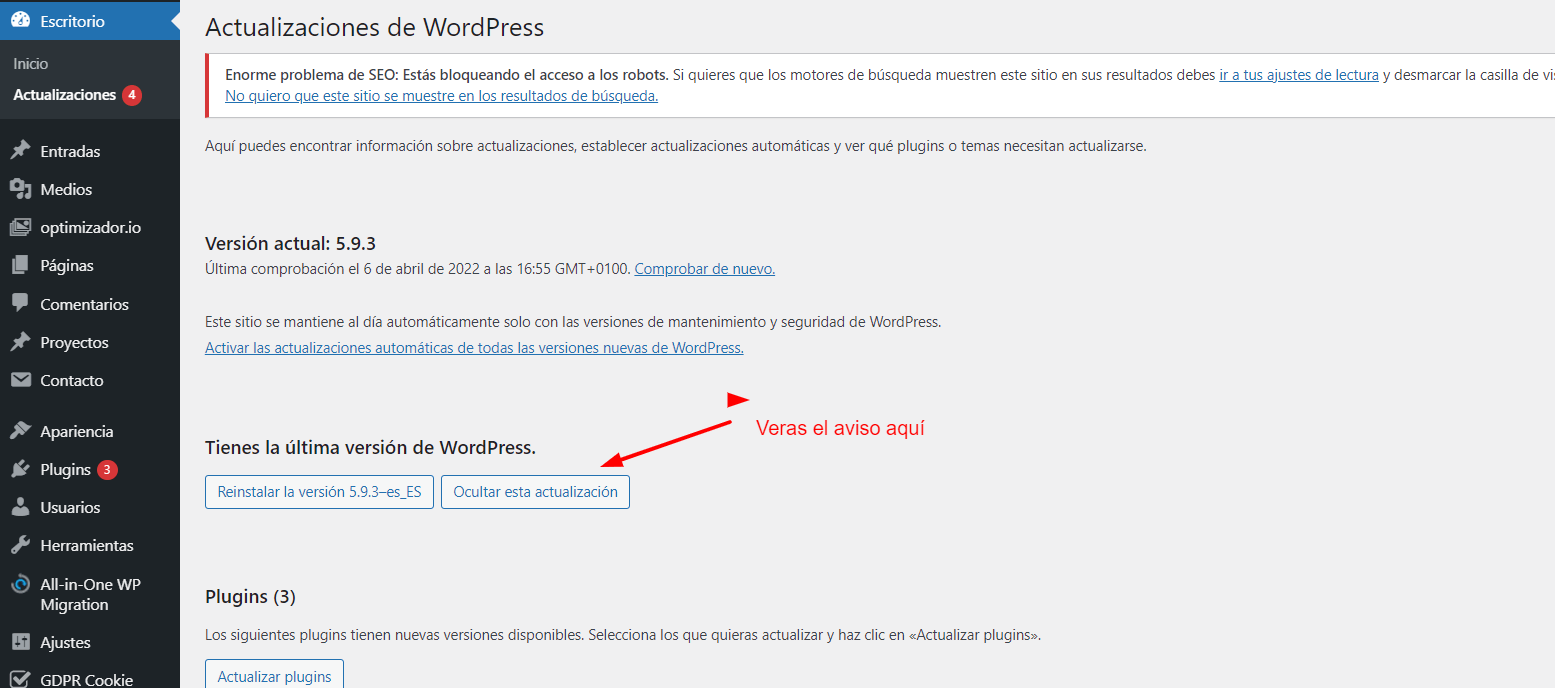Click the Escritorio dashboard gauge icon
This screenshot has height=688, width=1555.
(20, 20)
